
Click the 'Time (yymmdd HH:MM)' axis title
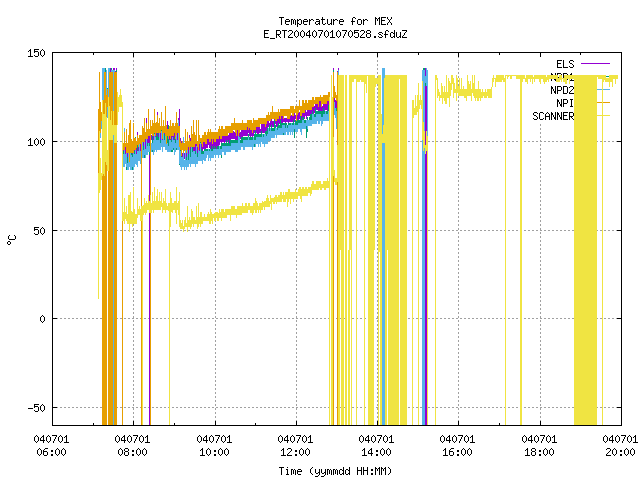tap(335, 471)
